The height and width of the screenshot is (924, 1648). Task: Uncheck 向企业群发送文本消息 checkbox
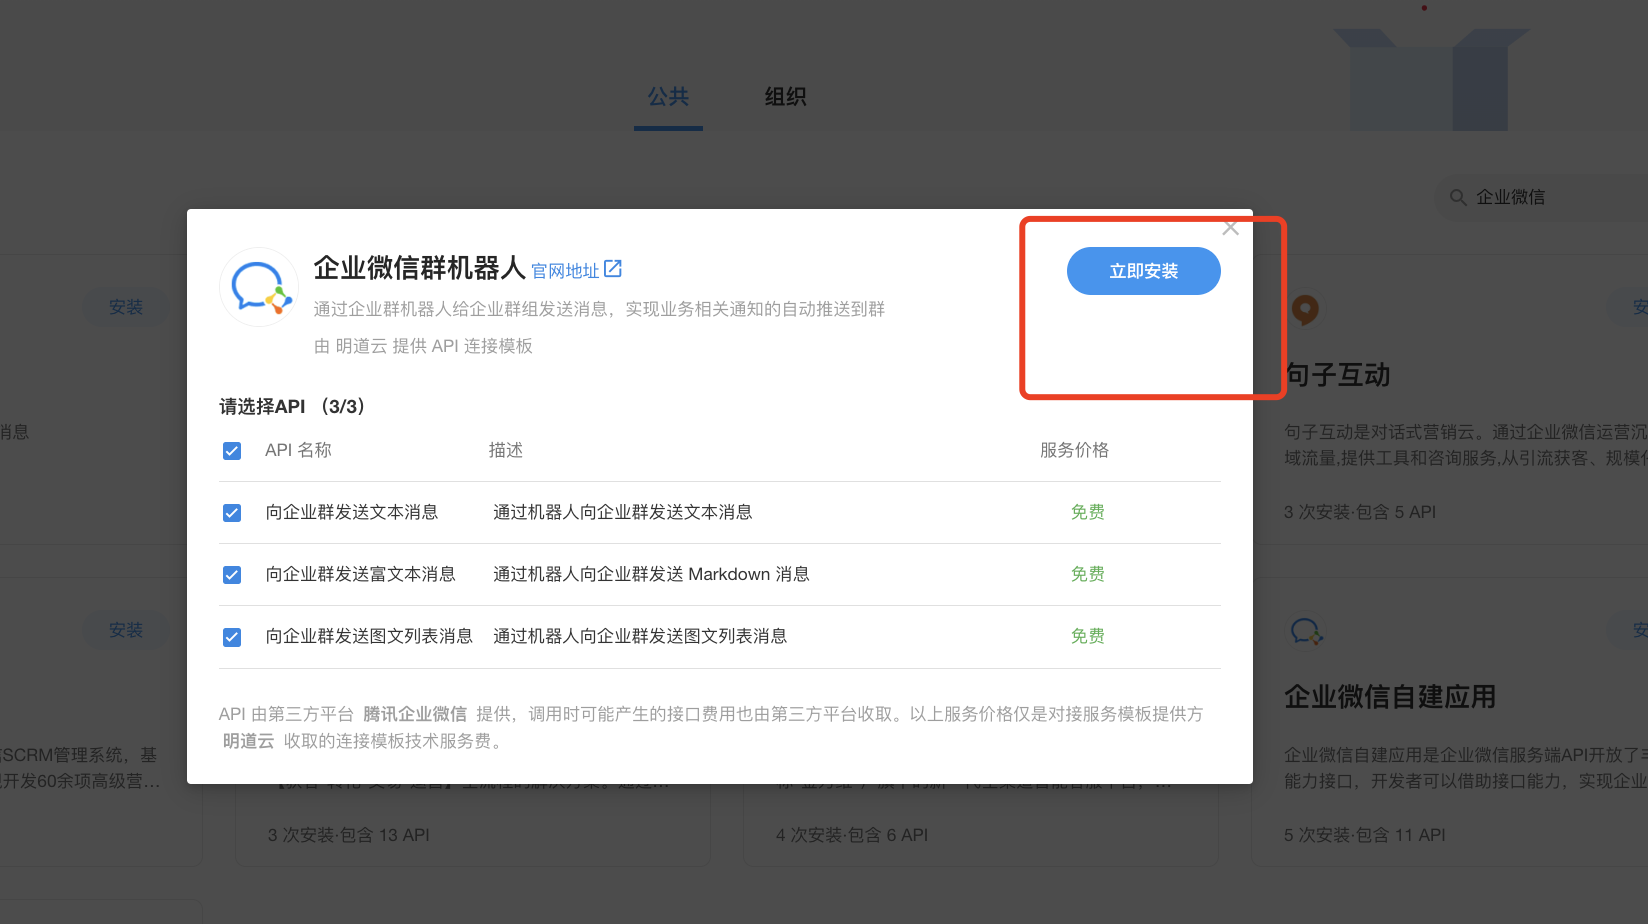coord(232,513)
